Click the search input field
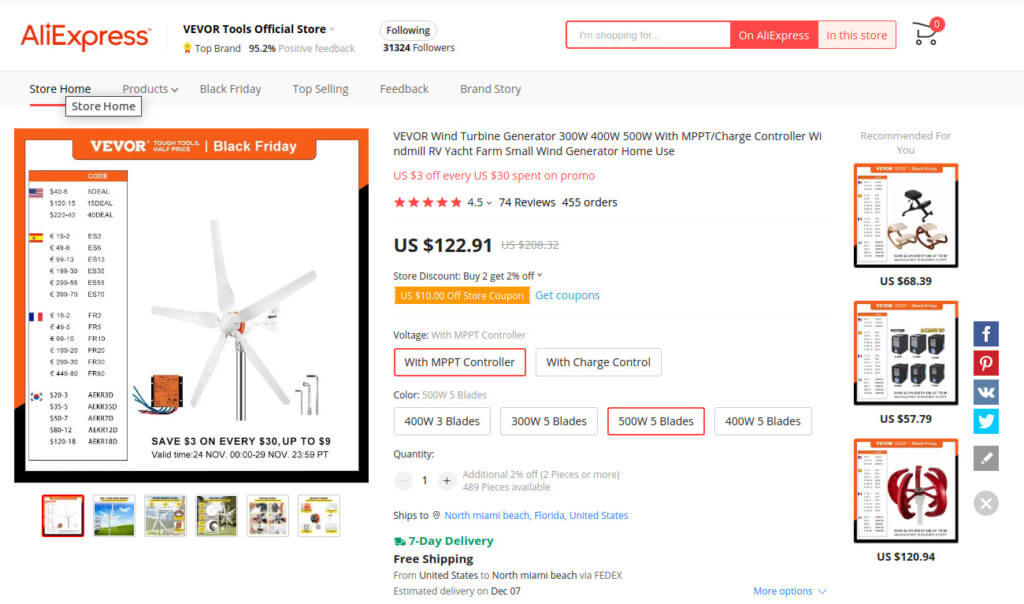This screenshot has width=1024, height=604. pyautogui.click(x=648, y=35)
